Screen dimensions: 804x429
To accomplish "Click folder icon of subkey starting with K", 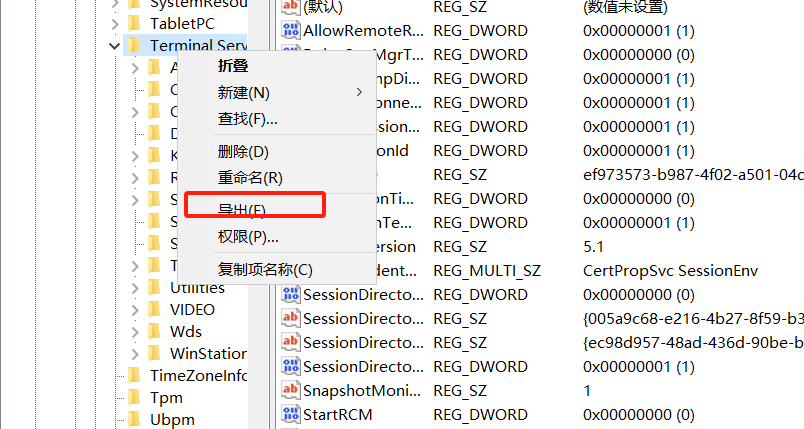I will (x=154, y=155).
